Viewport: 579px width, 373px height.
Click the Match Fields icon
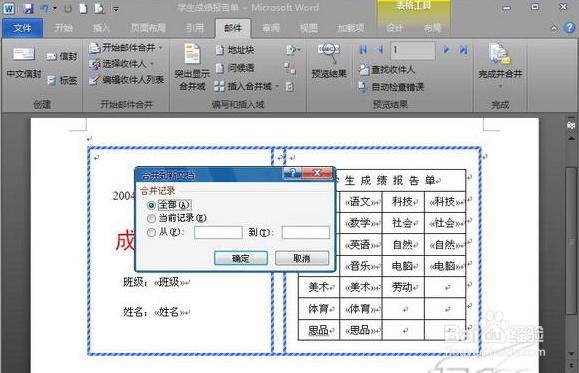click(x=290, y=68)
